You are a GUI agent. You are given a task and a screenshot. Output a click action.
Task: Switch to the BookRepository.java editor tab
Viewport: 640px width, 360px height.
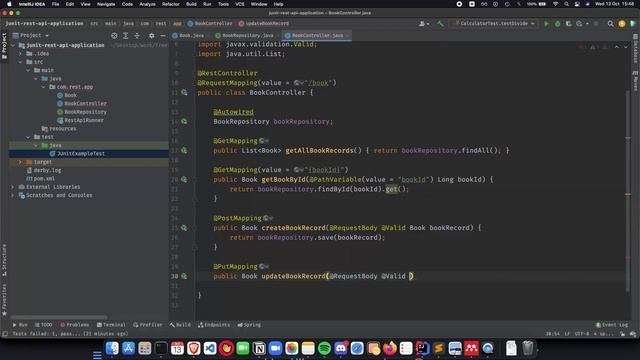[x=244, y=36]
